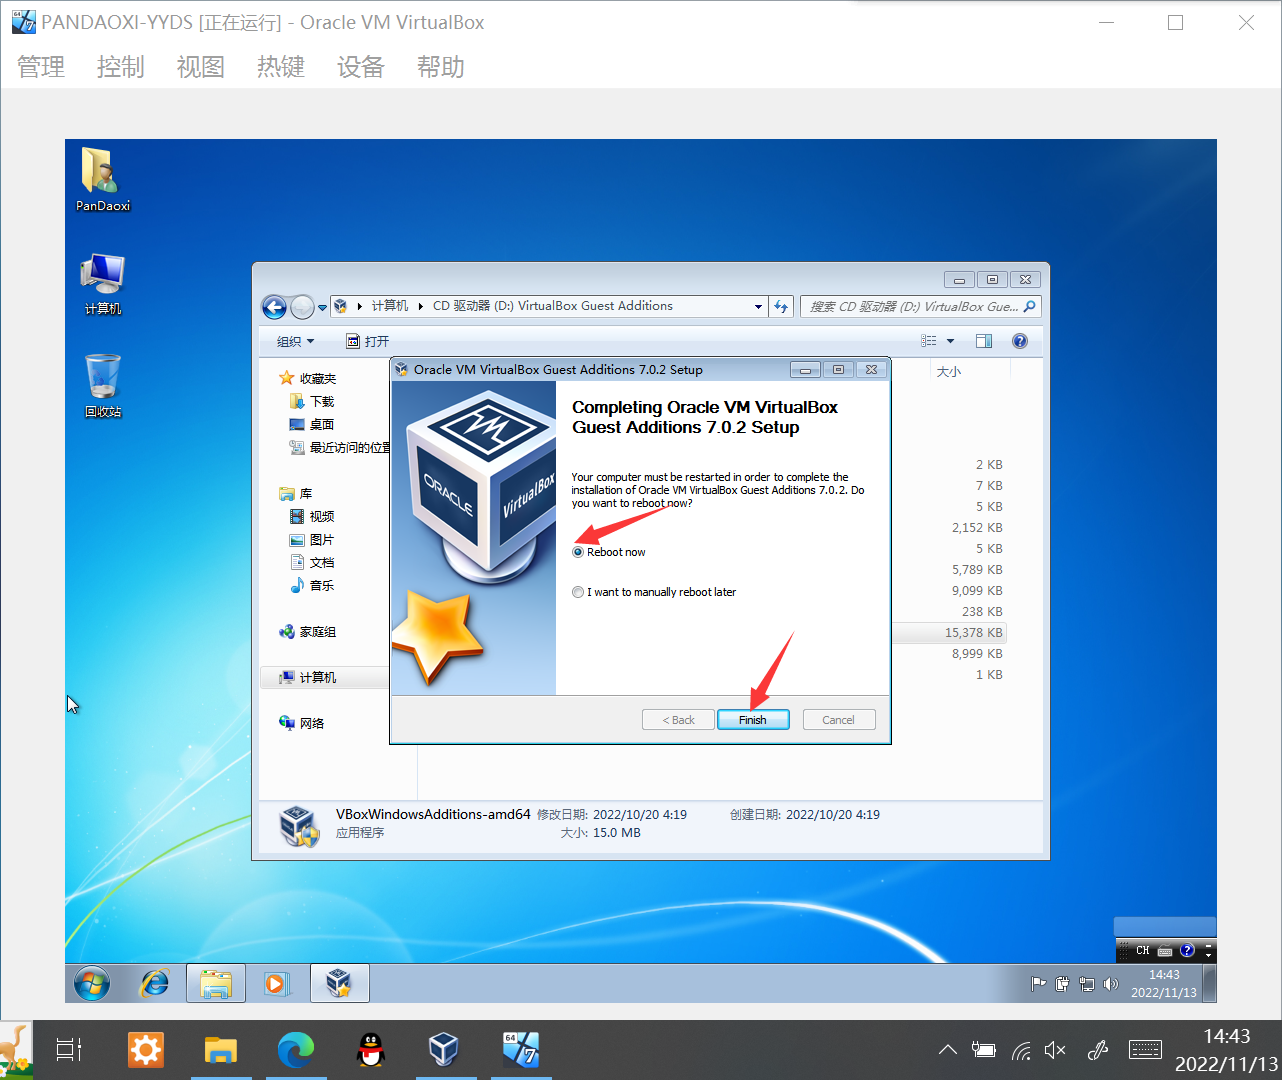1282x1080 pixels.
Task: Select 文档 library
Action: click(x=312, y=562)
